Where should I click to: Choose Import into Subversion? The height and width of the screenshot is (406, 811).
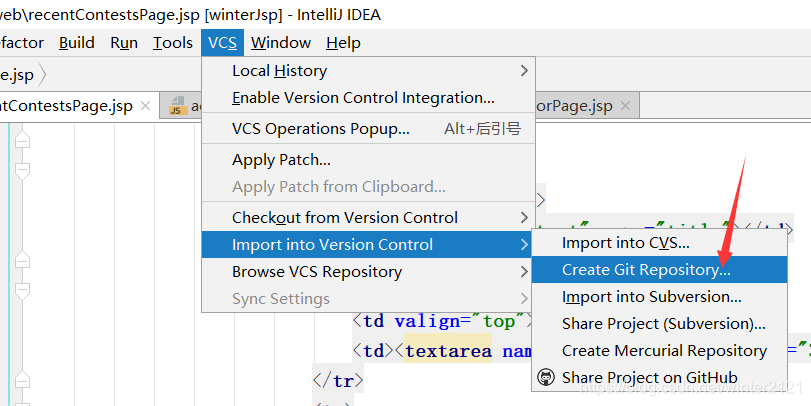pos(659,297)
